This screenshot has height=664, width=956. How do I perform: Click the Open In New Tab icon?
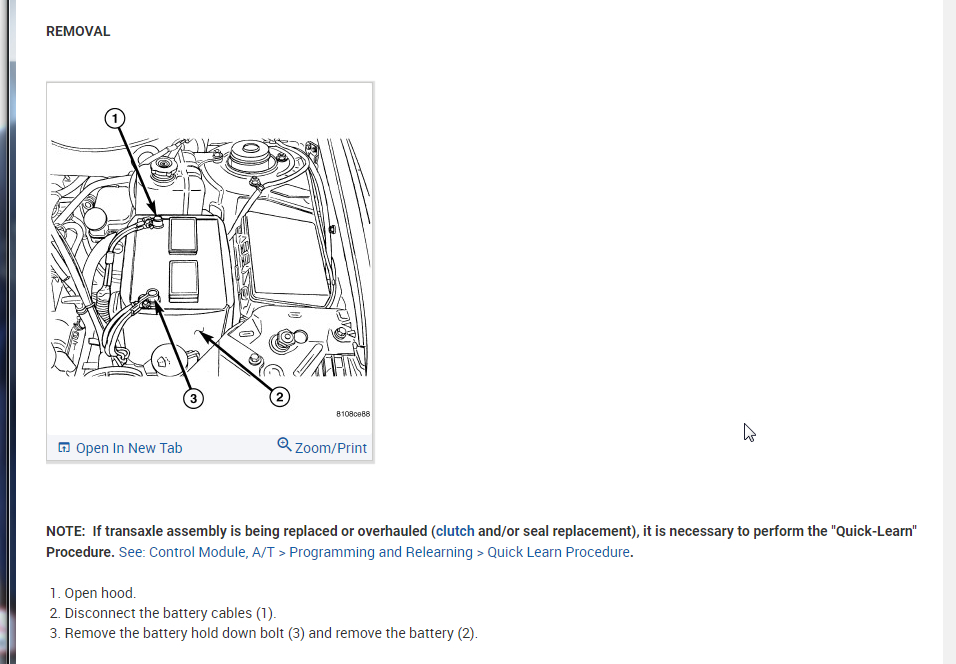click(64, 448)
